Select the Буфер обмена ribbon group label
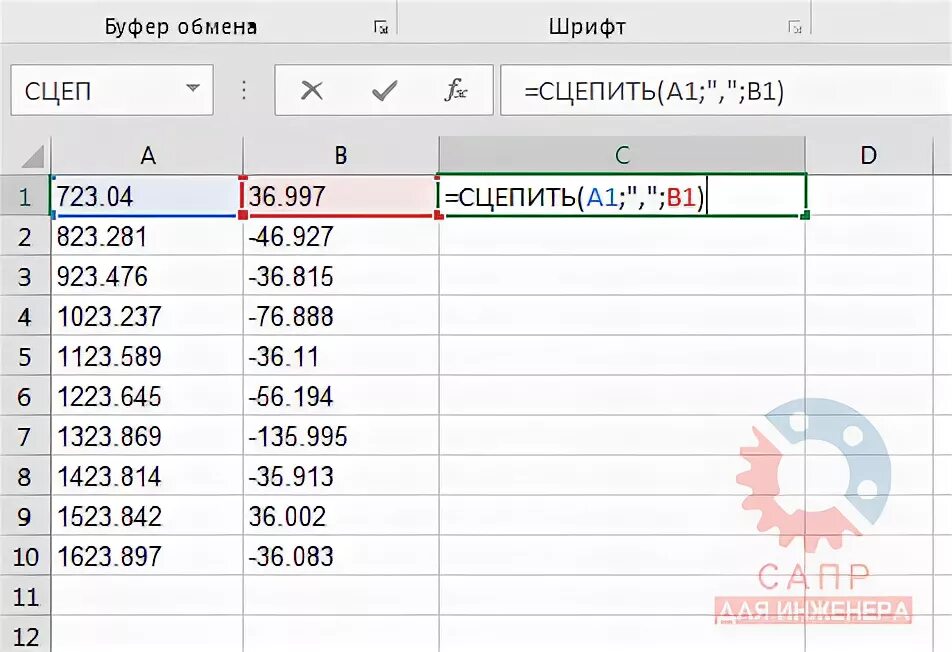 pos(180,26)
